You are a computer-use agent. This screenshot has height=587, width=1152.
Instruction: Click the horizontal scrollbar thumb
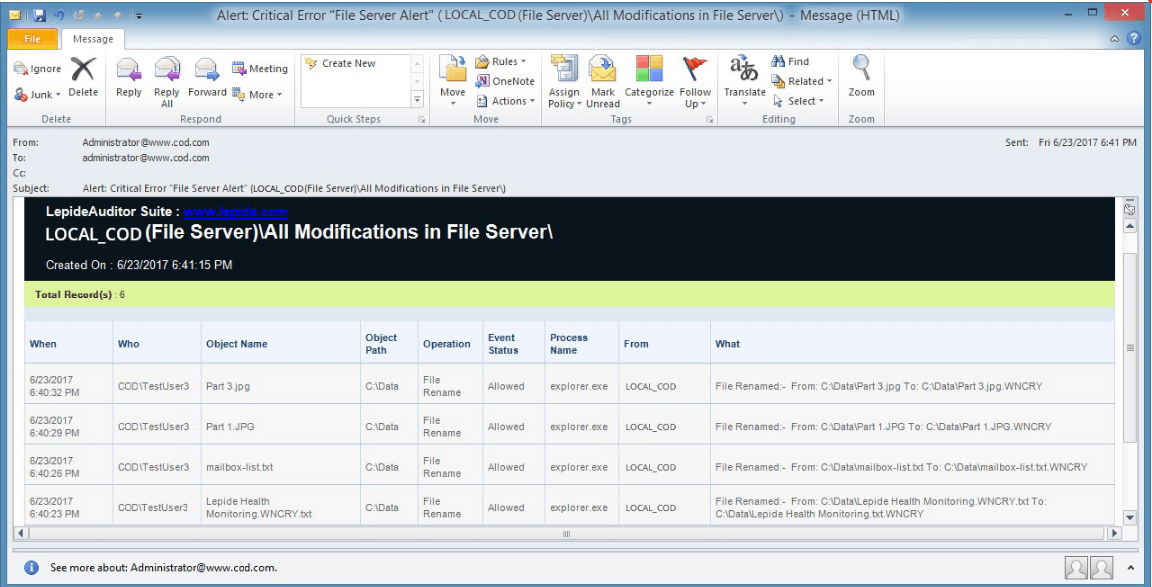[x=566, y=533]
